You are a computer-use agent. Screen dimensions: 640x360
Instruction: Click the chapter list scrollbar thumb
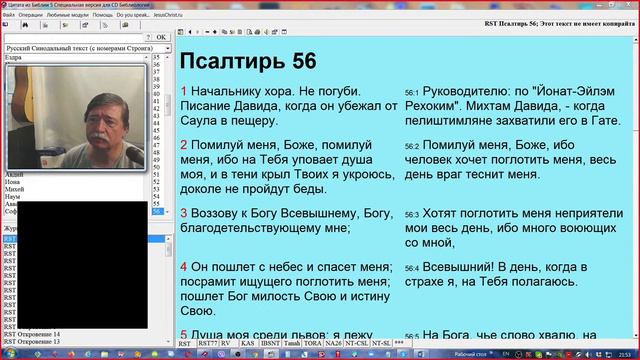click(x=167, y=105)
